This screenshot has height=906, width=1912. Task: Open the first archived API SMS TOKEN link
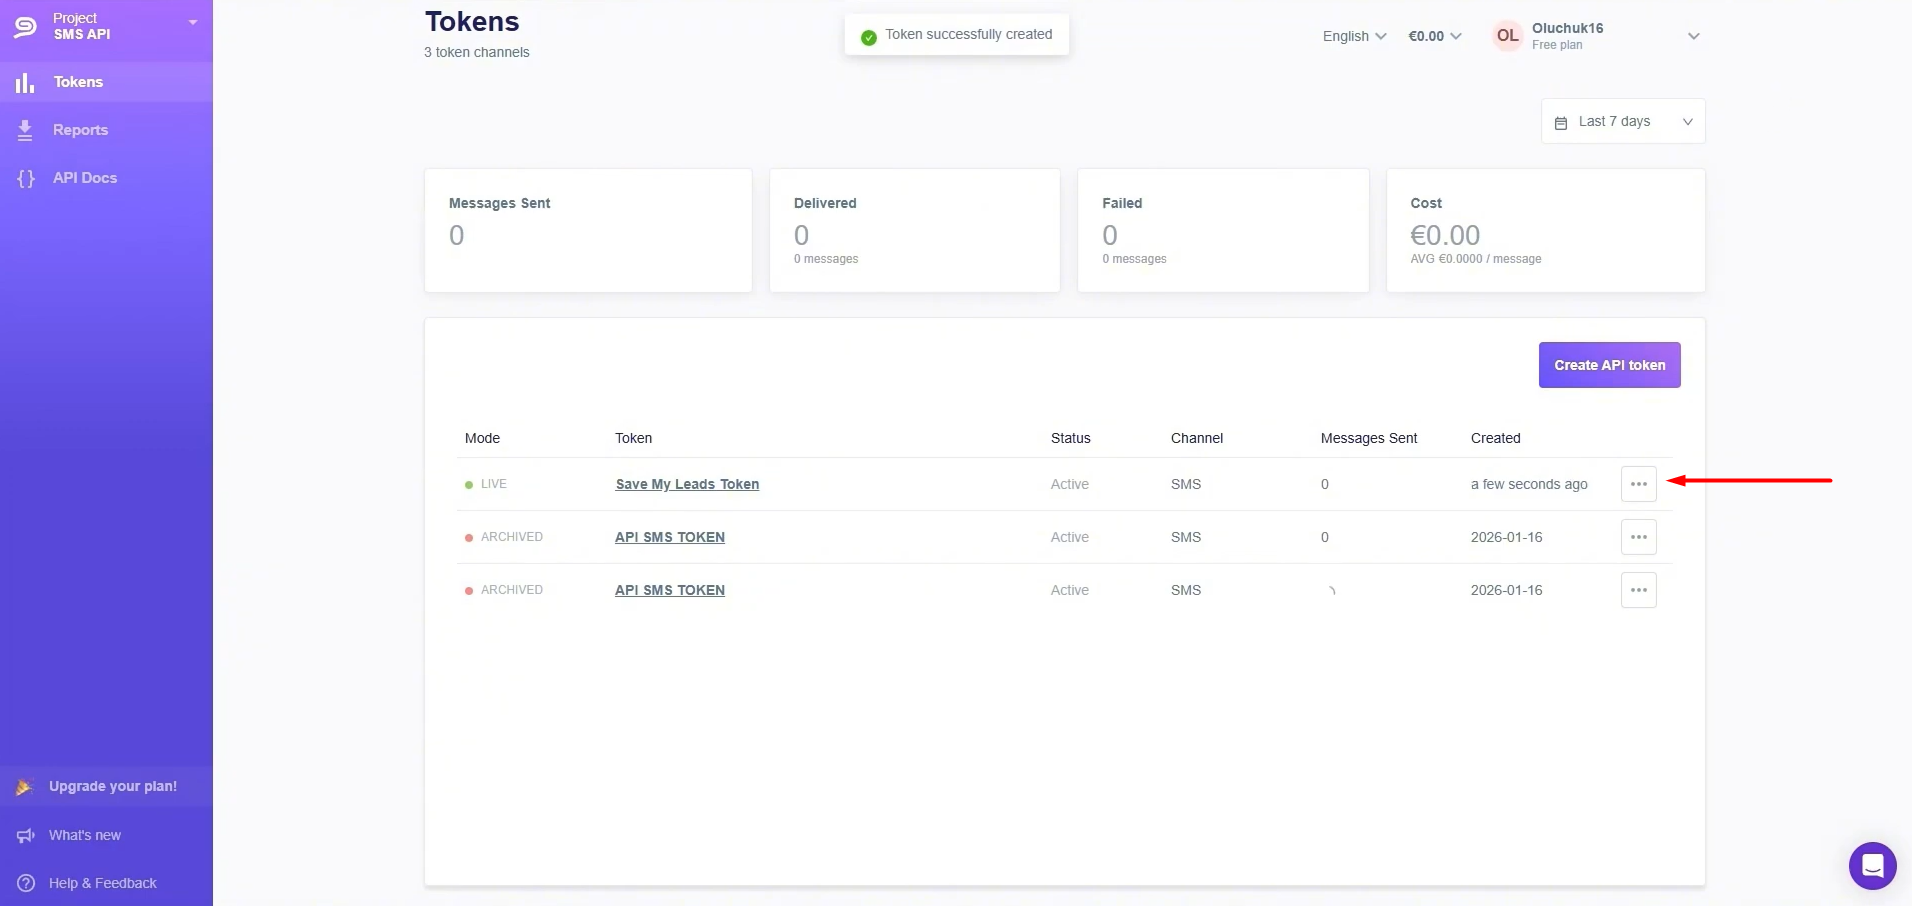point(670,537)
